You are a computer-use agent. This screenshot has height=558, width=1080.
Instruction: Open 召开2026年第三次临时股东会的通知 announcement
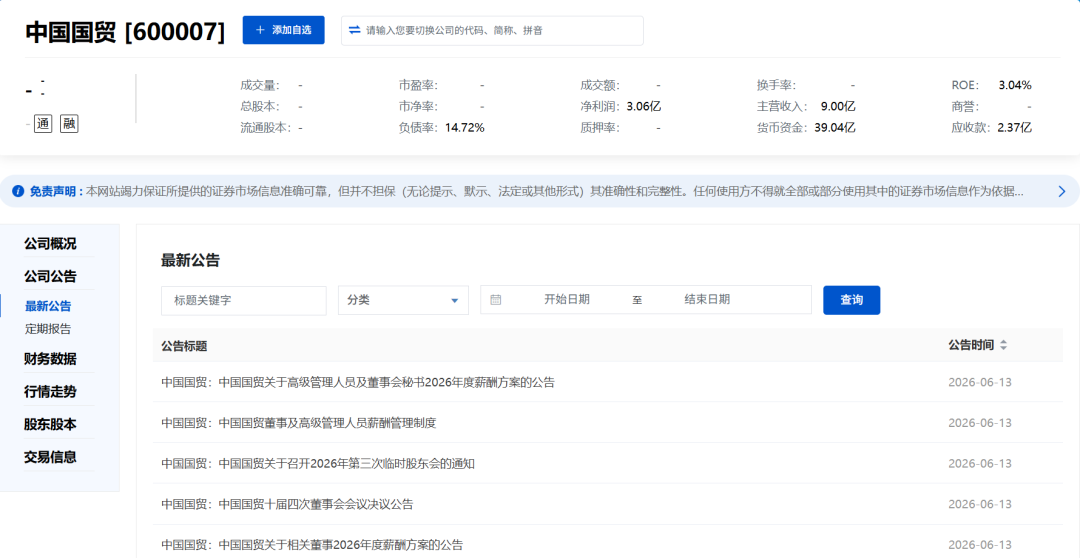[318, 464]
